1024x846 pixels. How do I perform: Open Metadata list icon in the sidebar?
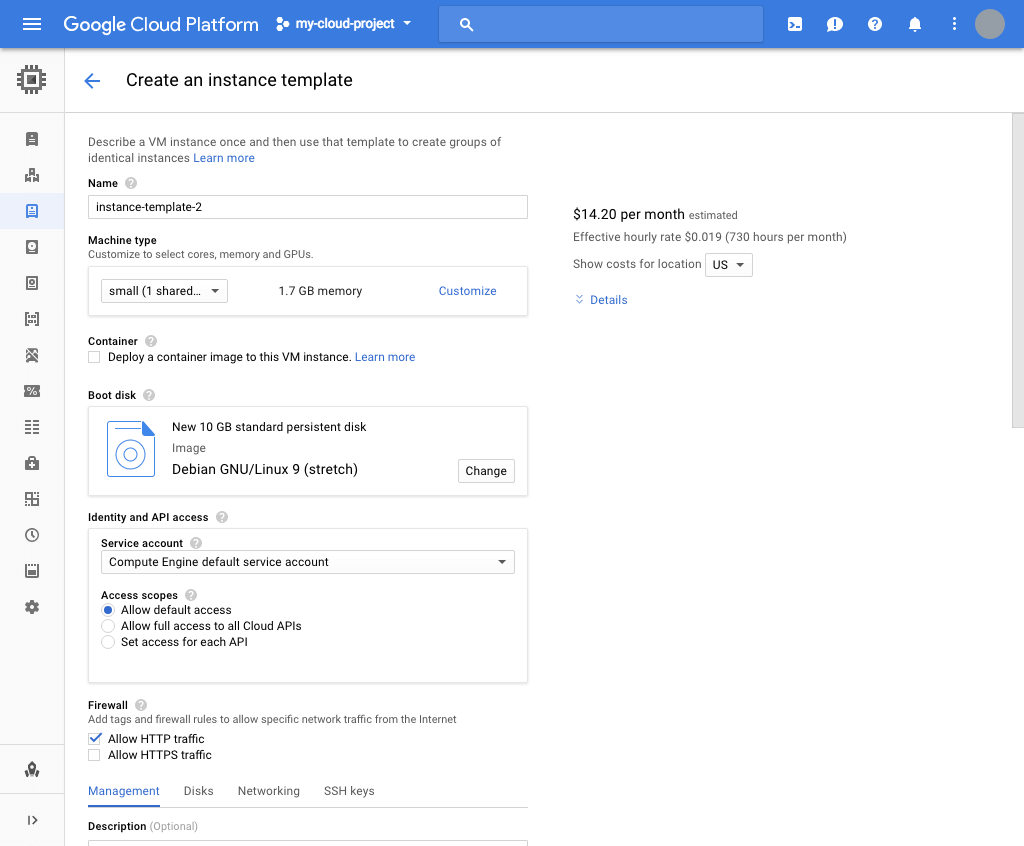coord(32,427)
